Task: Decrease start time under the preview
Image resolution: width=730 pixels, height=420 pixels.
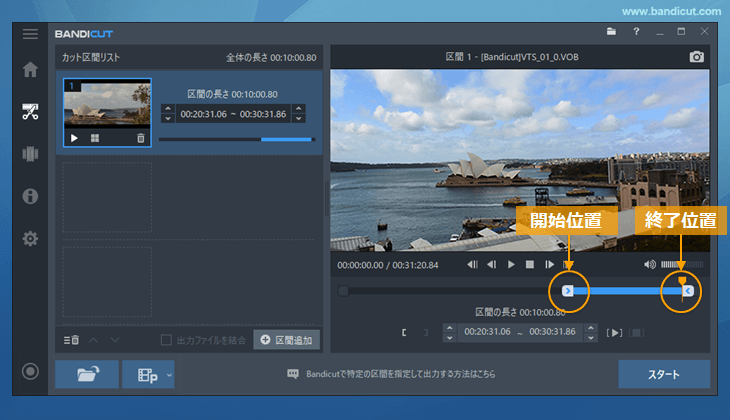Action: (x=450, y=337)
